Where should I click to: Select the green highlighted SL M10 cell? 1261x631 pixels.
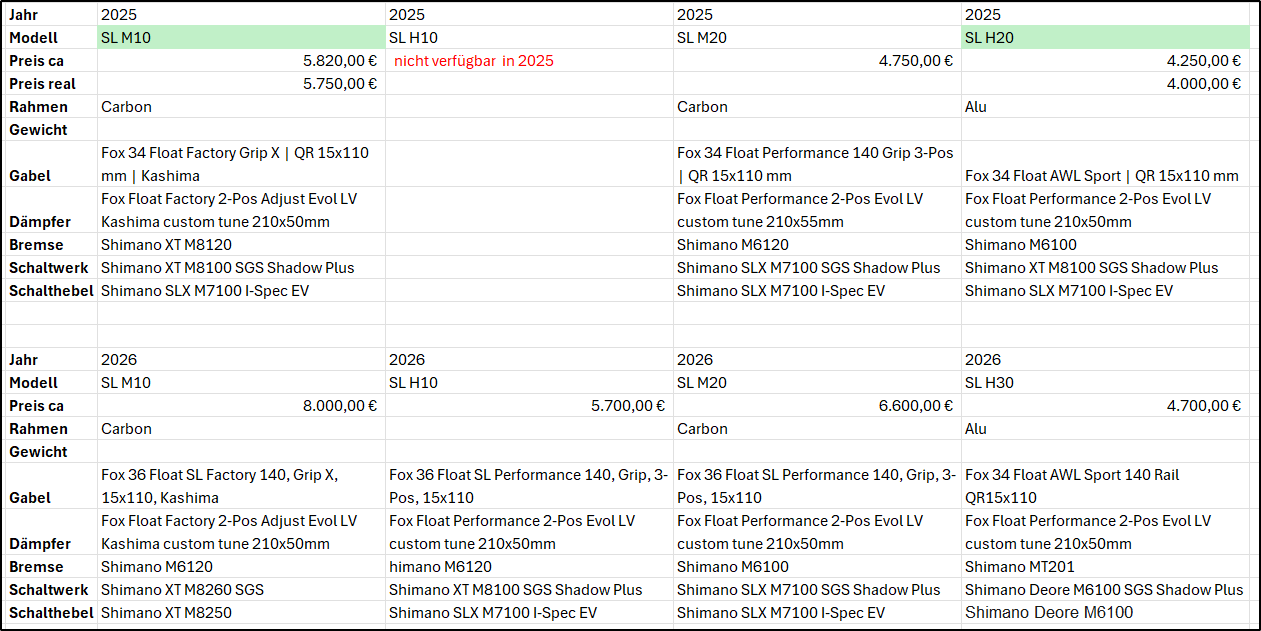pos(241,38)
